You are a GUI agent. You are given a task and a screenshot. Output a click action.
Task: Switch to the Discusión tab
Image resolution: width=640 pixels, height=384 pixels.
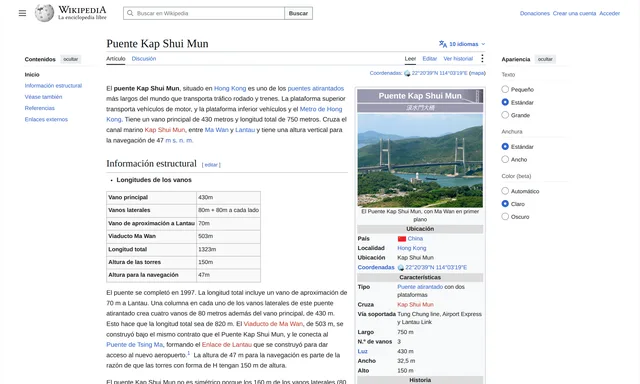(x=144, y=58)
